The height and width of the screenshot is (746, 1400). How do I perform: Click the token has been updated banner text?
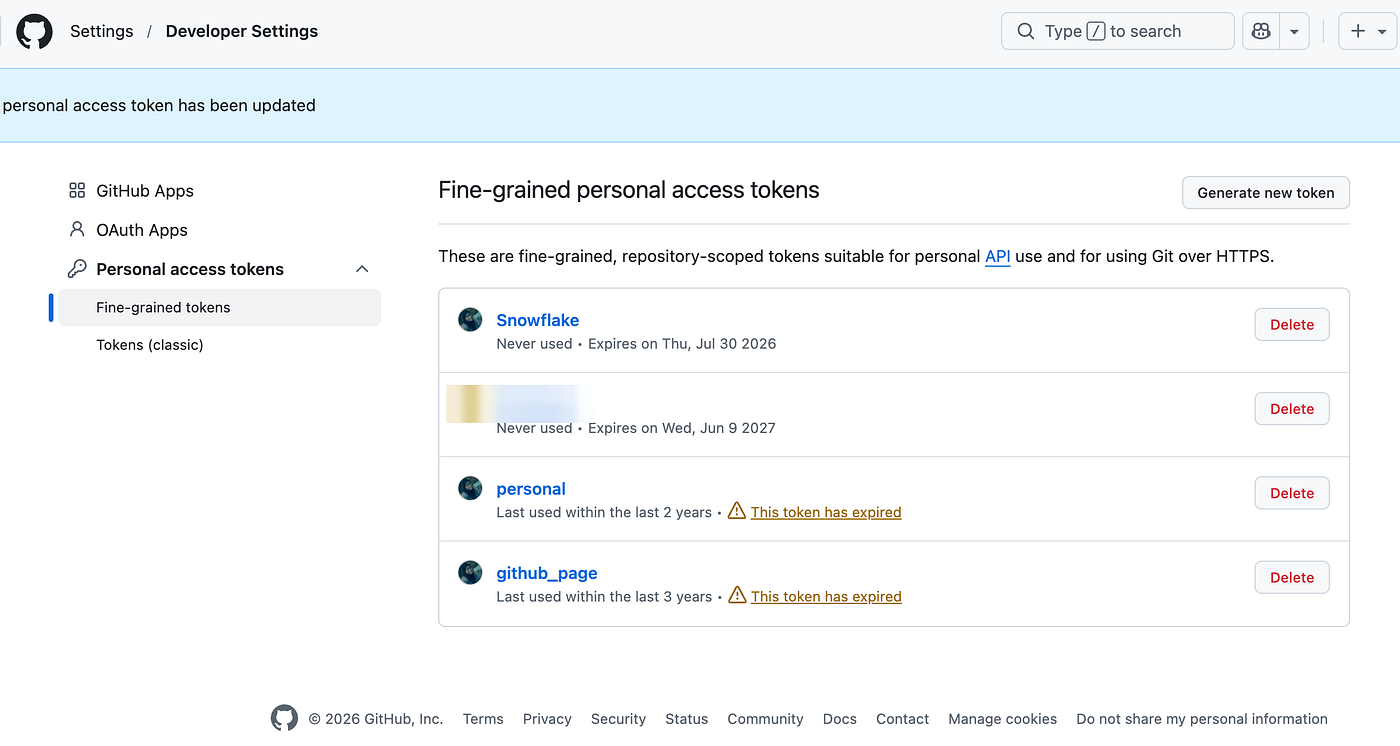[x=159, y=105]
